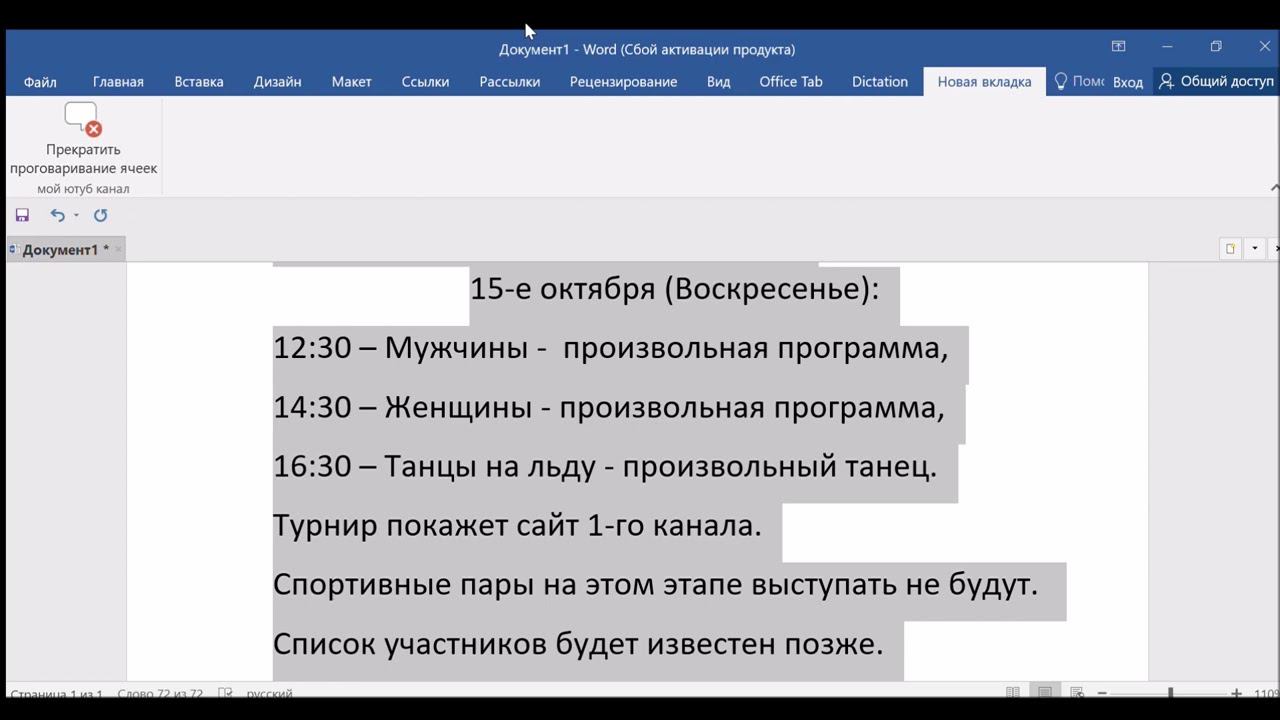Switch to Print Layout view
This screenshot has width=1280, height=720.
1045,693
